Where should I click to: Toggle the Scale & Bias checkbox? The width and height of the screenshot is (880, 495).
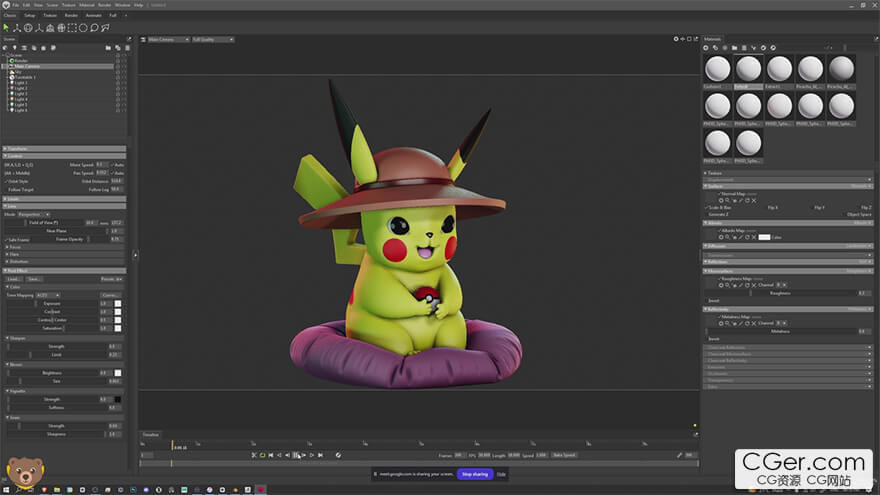[x=707, y=208]
